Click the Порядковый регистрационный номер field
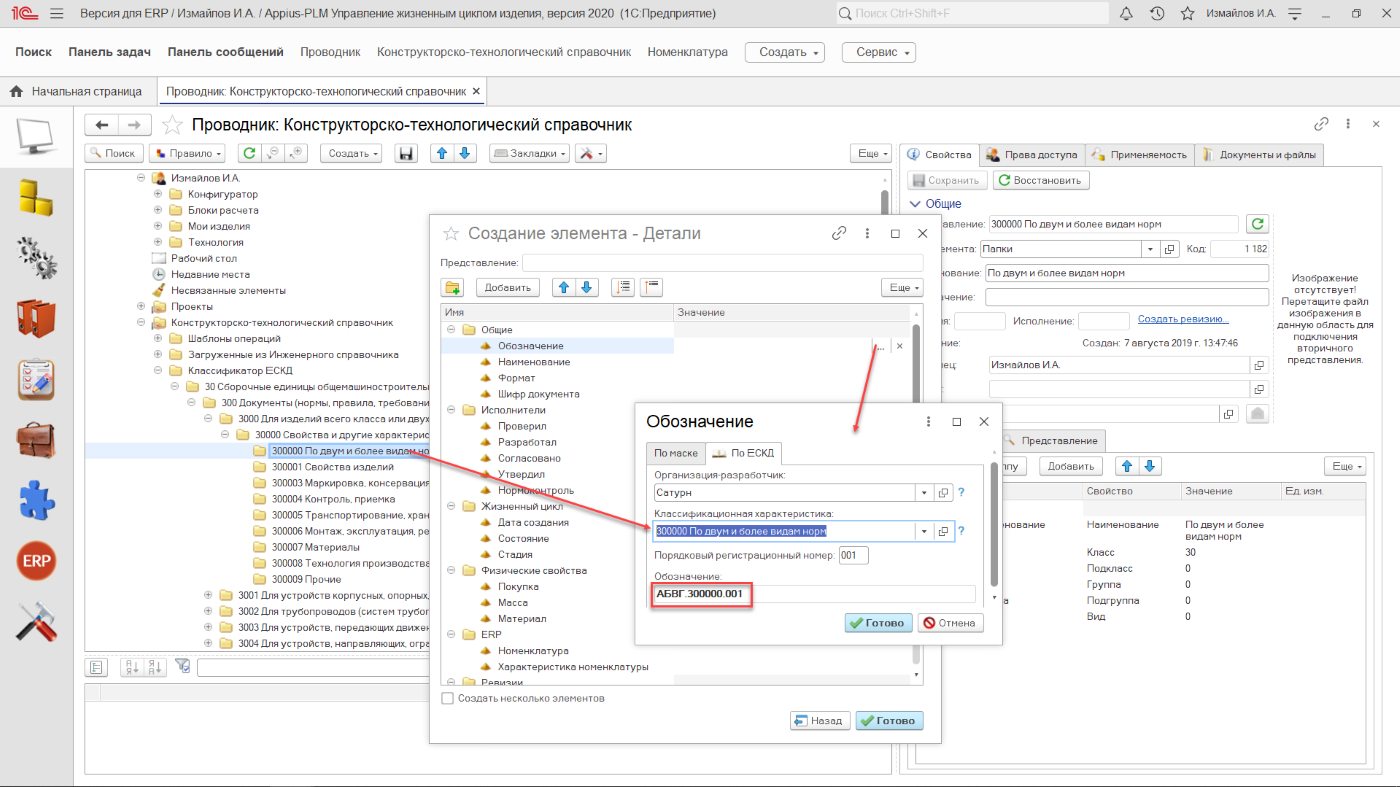The height and width of the screenshot is (787, 1400). tap(854, 555)
